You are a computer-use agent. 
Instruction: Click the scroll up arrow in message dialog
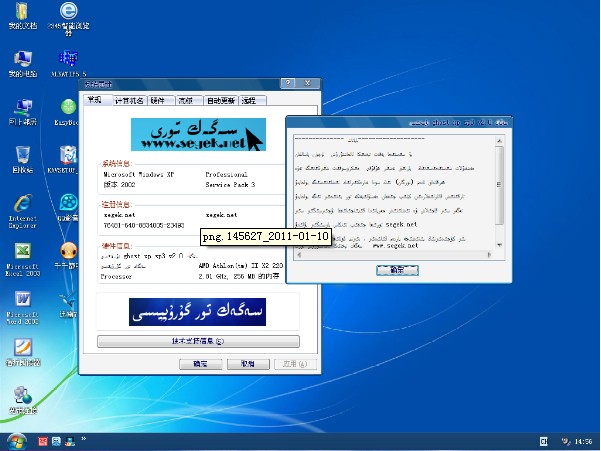pos(499,141)
